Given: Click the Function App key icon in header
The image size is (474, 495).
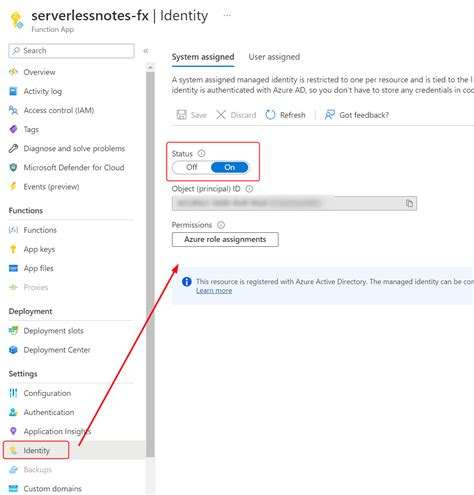Looking at the screenshot, I should point(17,20).
